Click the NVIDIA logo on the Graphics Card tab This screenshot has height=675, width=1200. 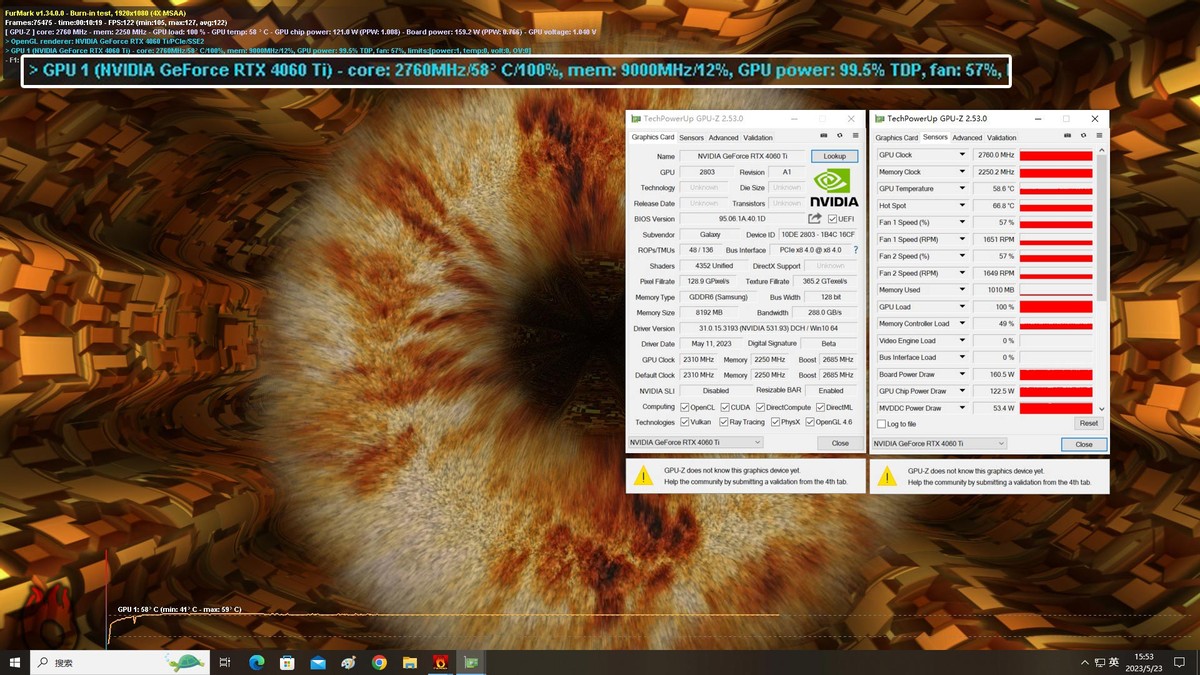coord(834,182)
